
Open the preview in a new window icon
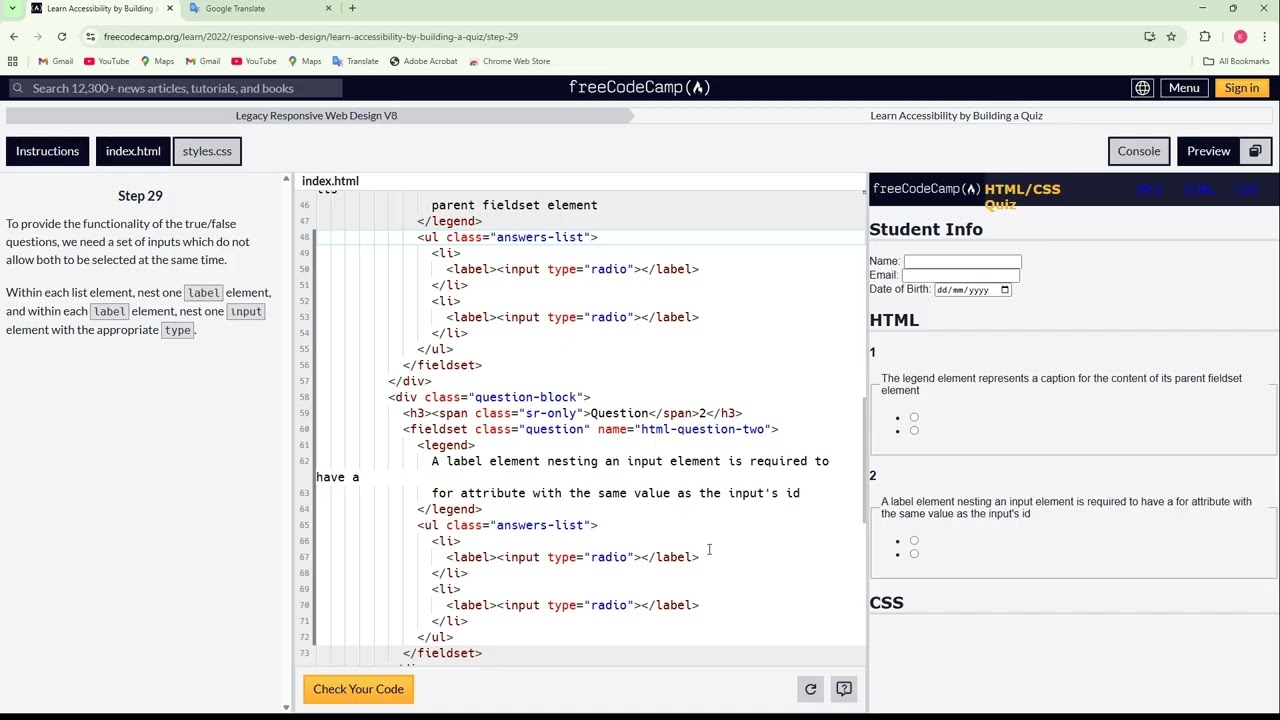click(x=1255, y=151)
